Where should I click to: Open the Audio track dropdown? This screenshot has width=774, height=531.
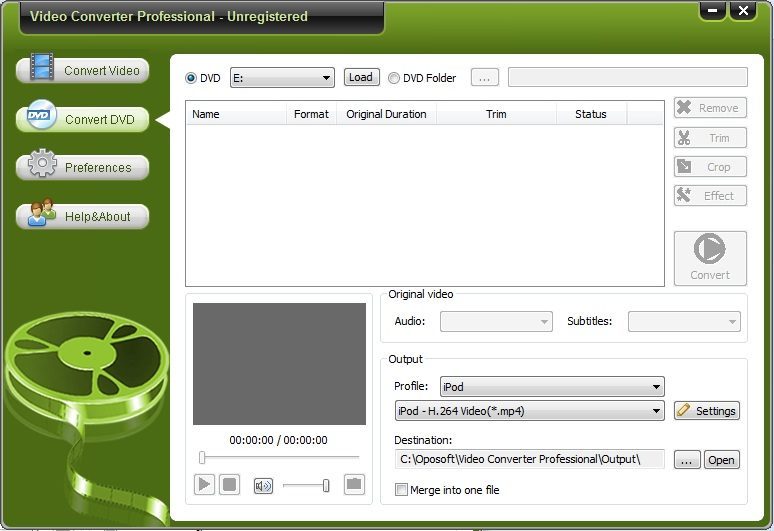(496, 321)
